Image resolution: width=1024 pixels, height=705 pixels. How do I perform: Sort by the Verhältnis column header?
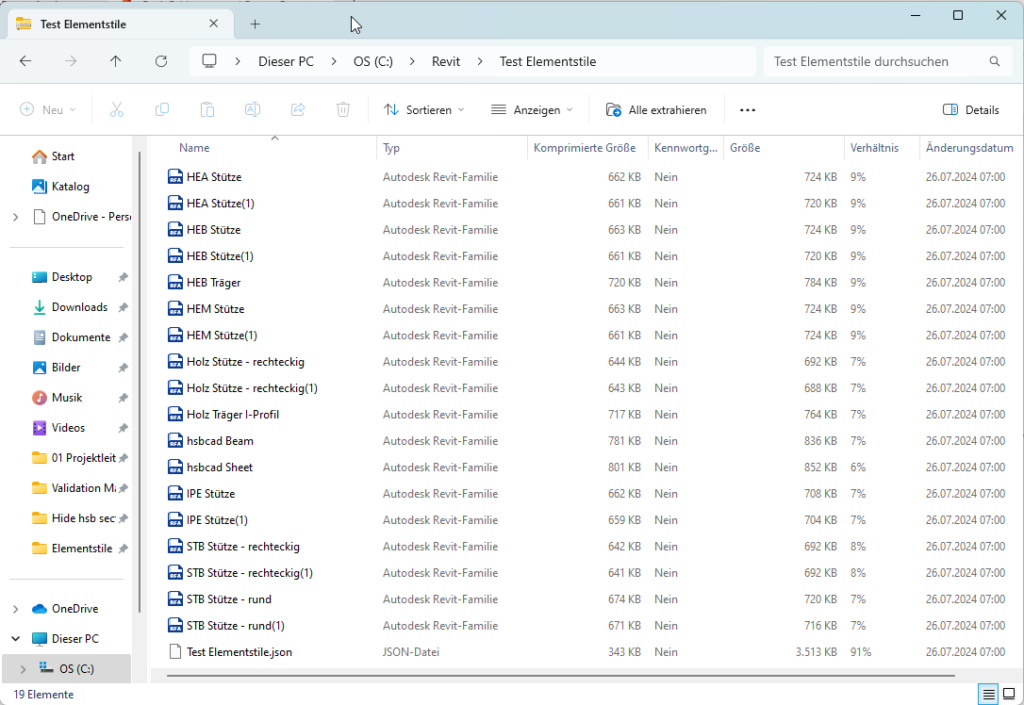(874, 148)
